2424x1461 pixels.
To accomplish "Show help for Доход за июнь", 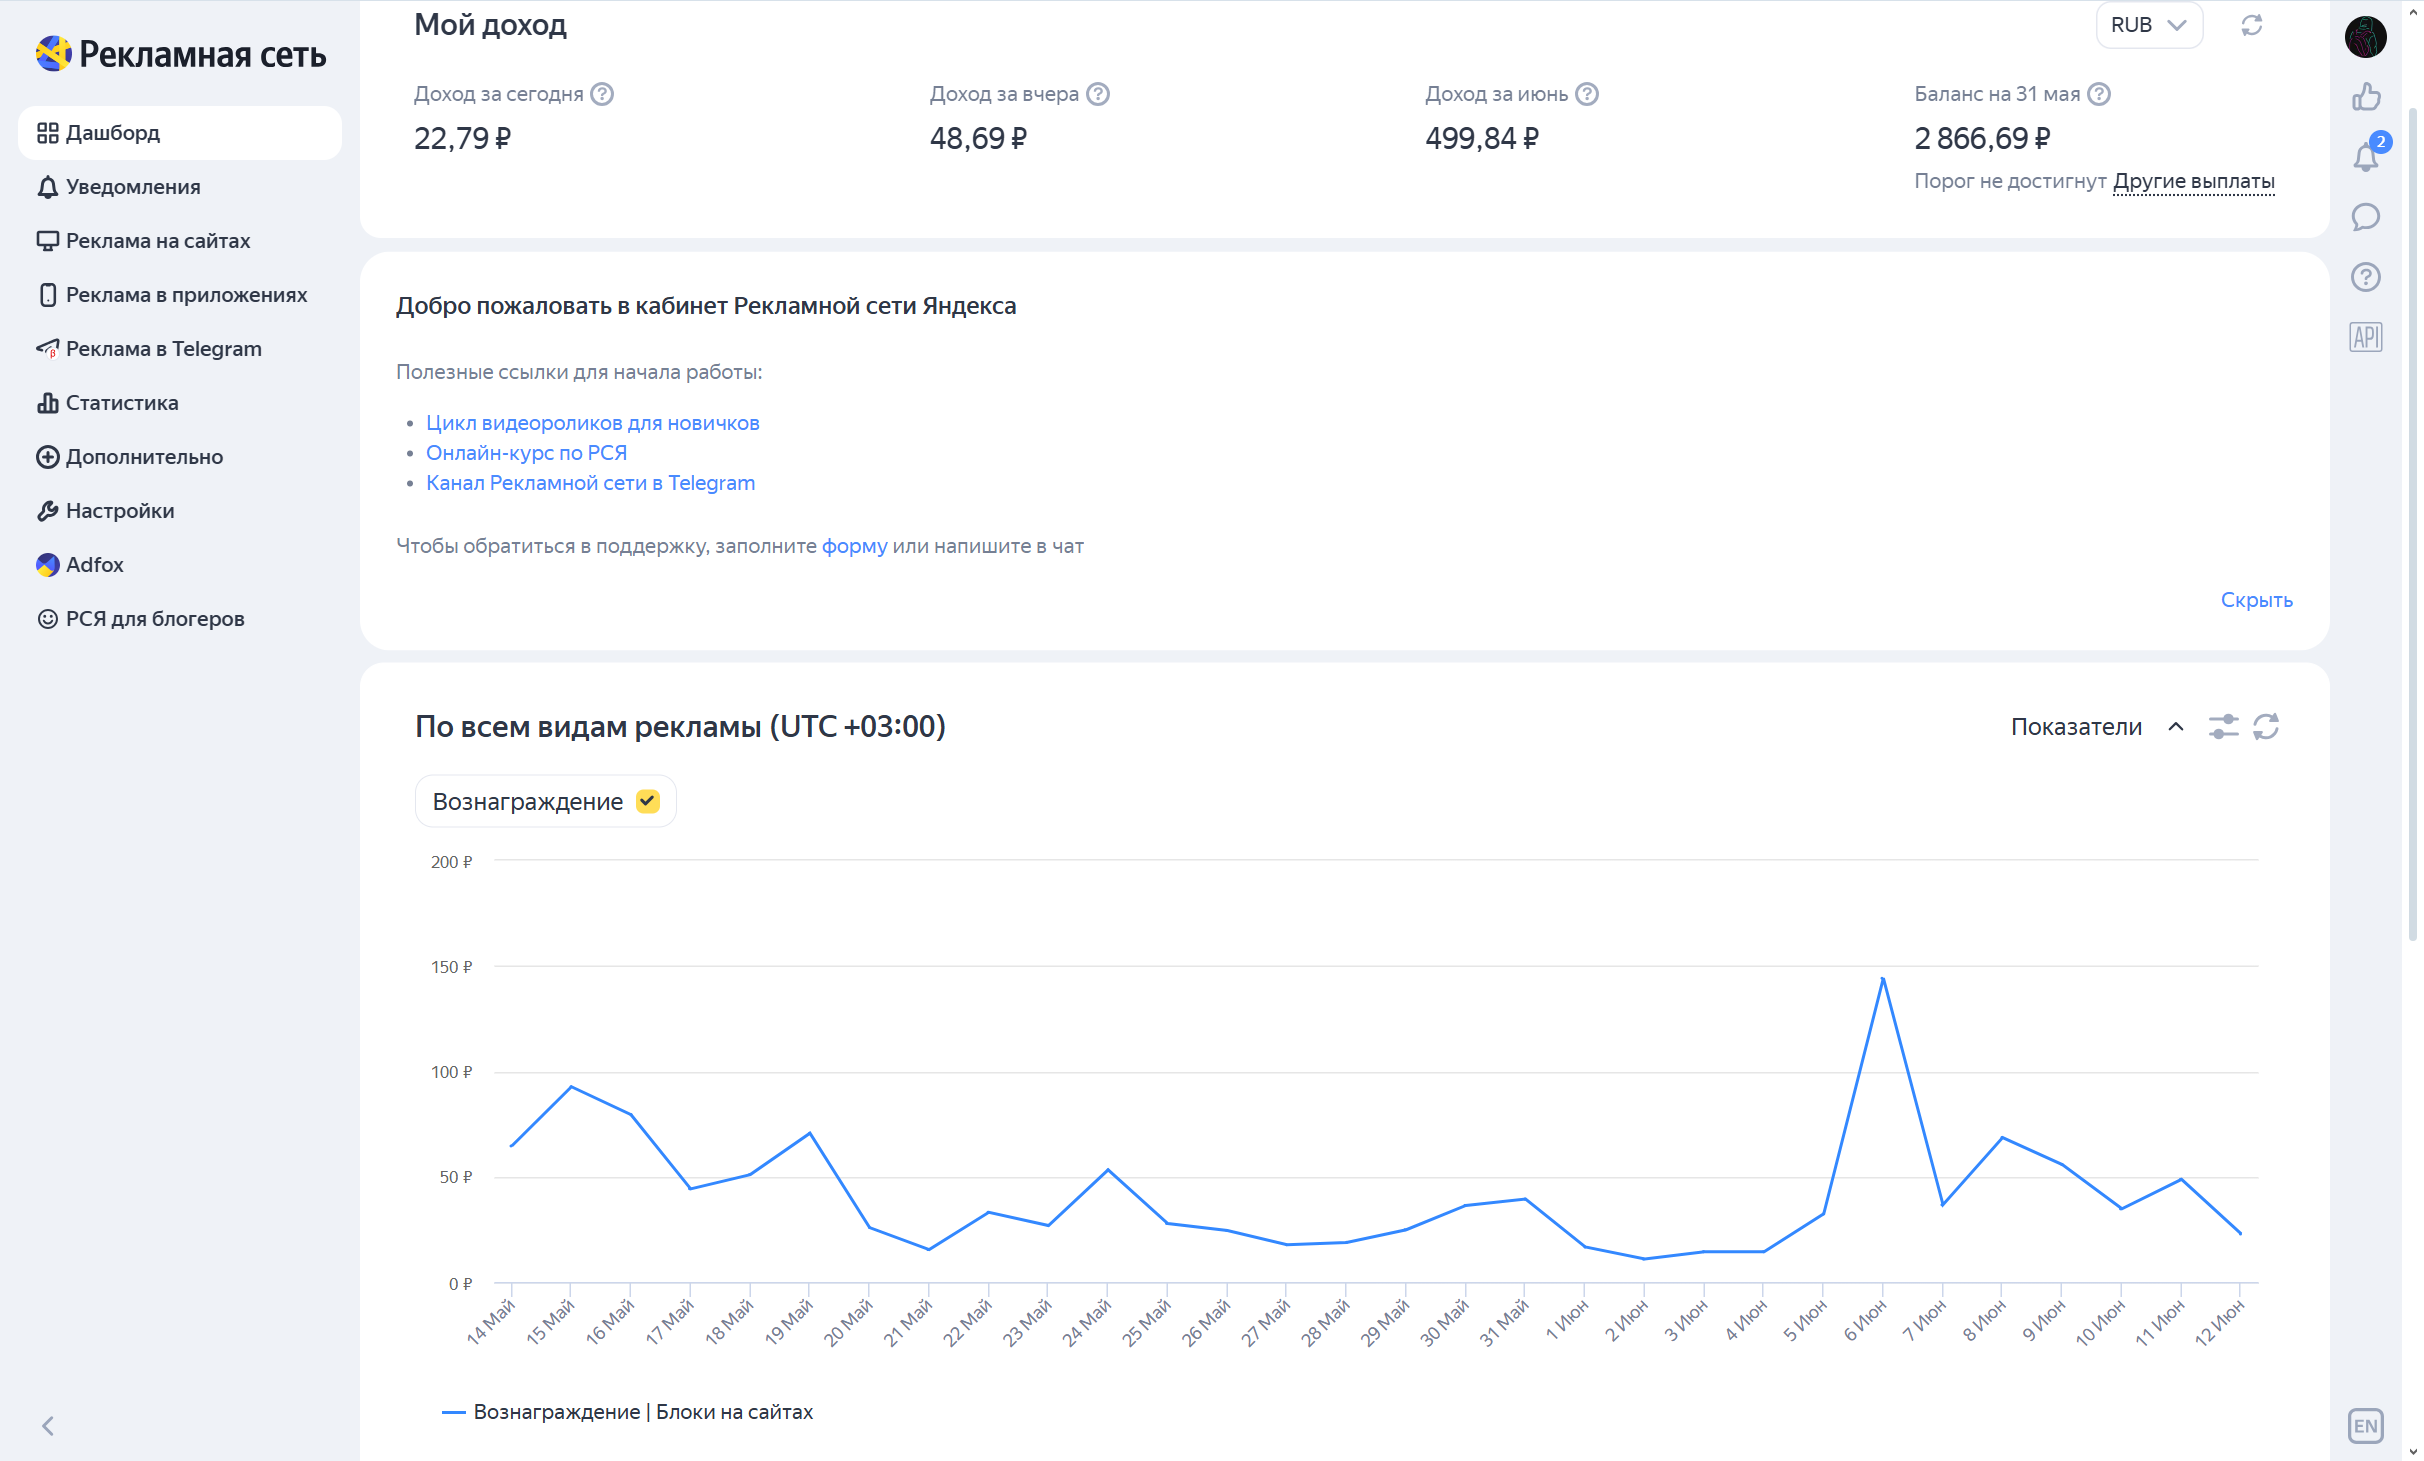I will [1587, 94].
